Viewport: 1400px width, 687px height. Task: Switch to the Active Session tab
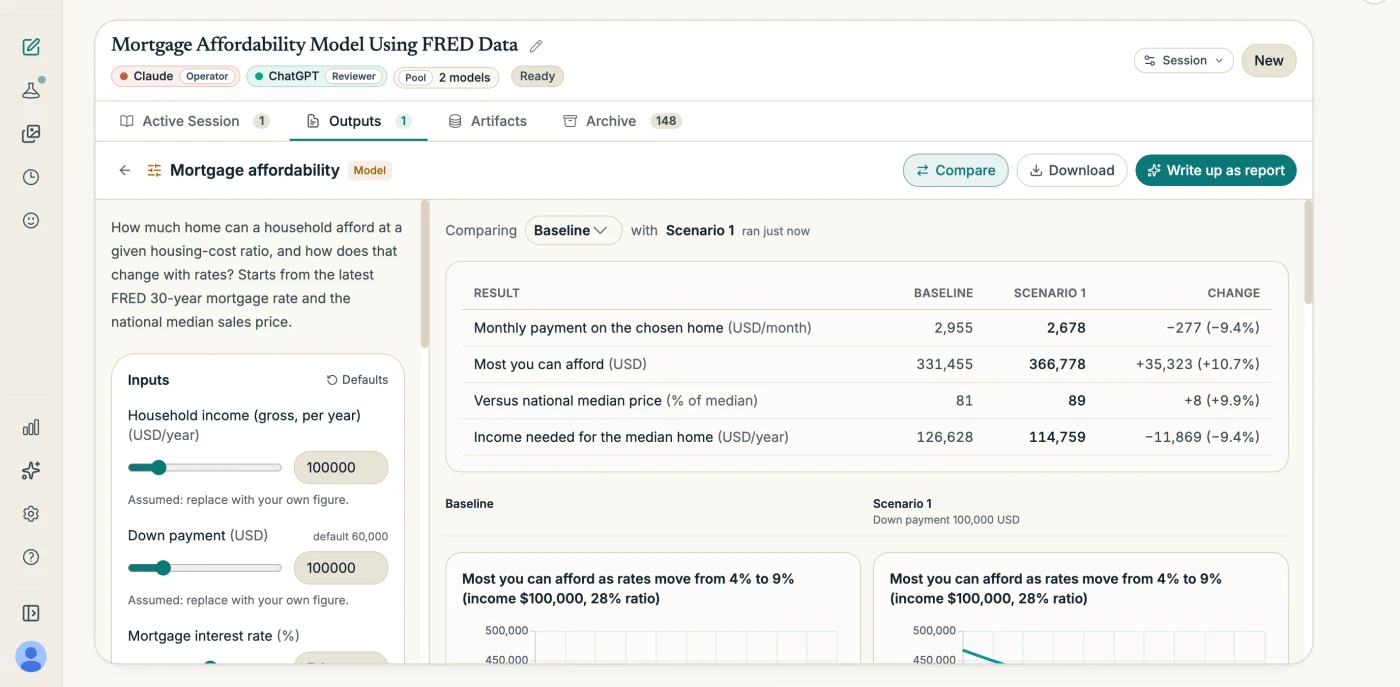tap(194, 121)
